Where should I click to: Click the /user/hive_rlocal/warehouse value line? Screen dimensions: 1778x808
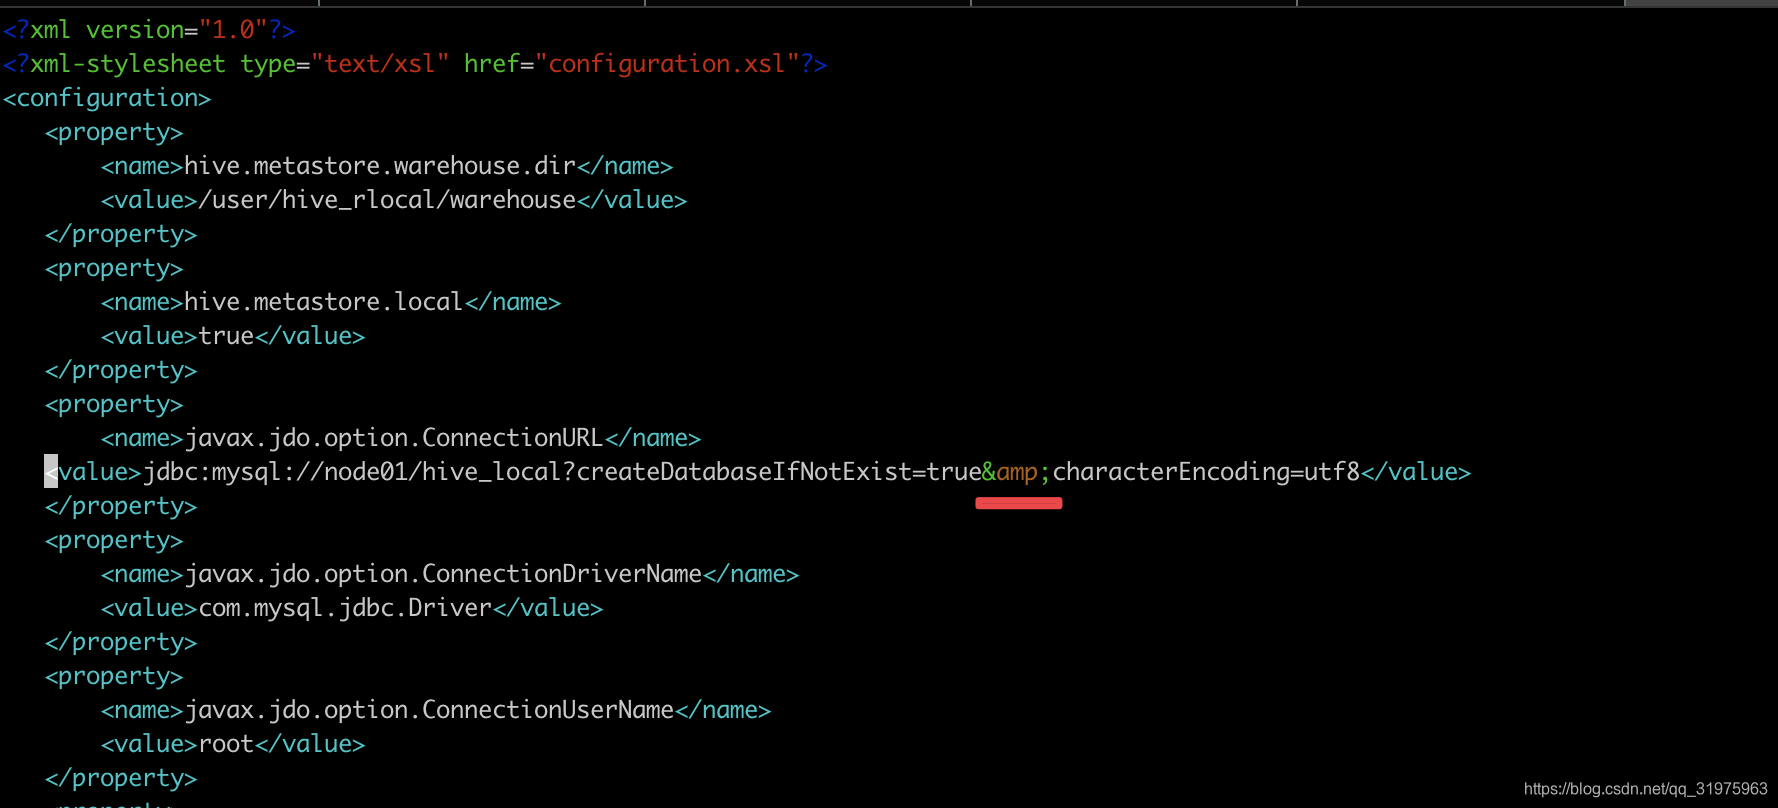pyautogui.click(x=394, y=200)
